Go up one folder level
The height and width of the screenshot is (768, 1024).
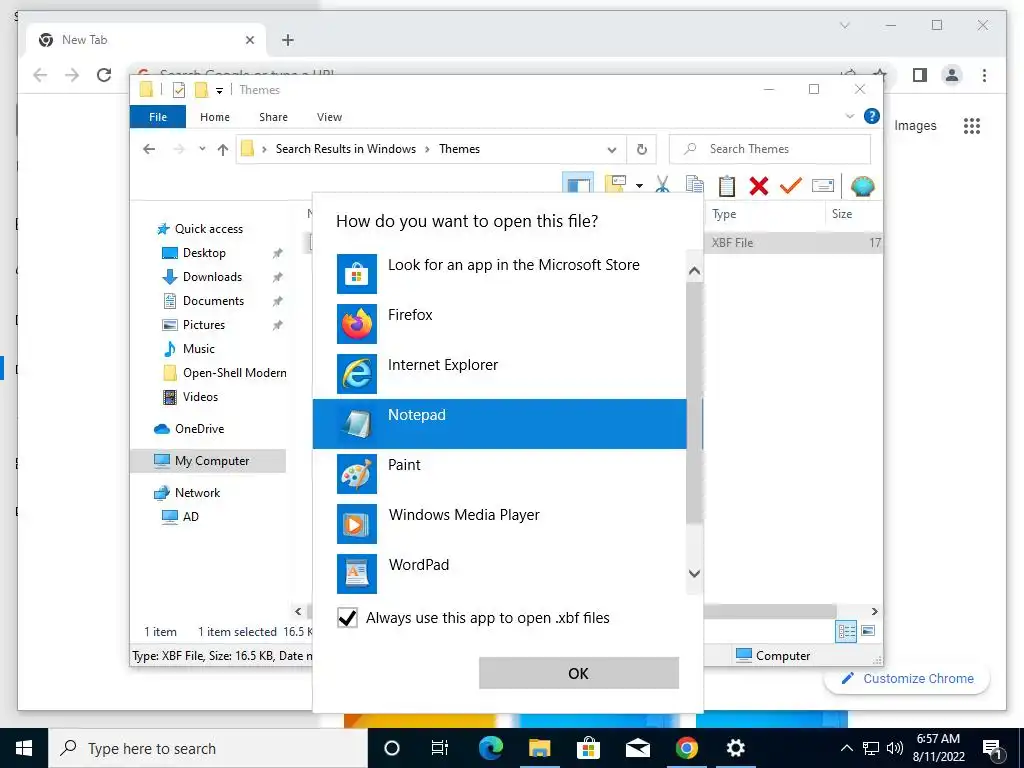pos(223,150)
